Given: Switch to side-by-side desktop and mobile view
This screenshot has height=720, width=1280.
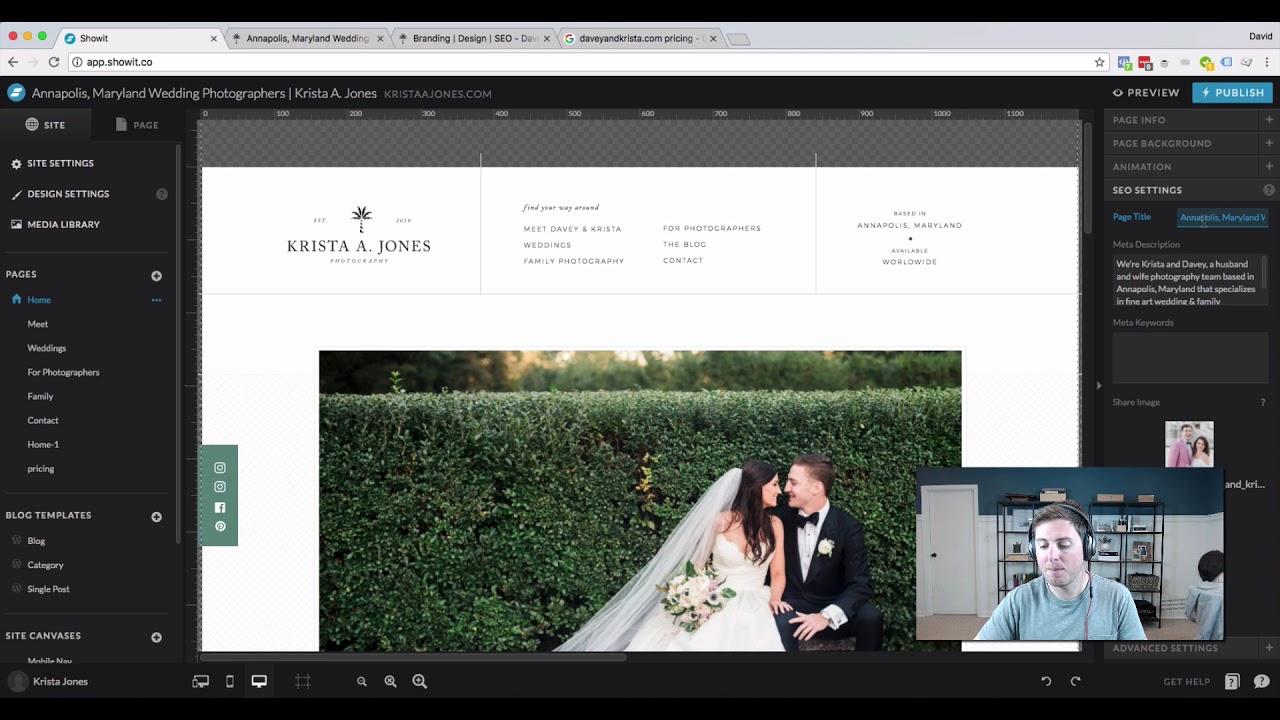Looking at the screenshot, I should (201, 681).
